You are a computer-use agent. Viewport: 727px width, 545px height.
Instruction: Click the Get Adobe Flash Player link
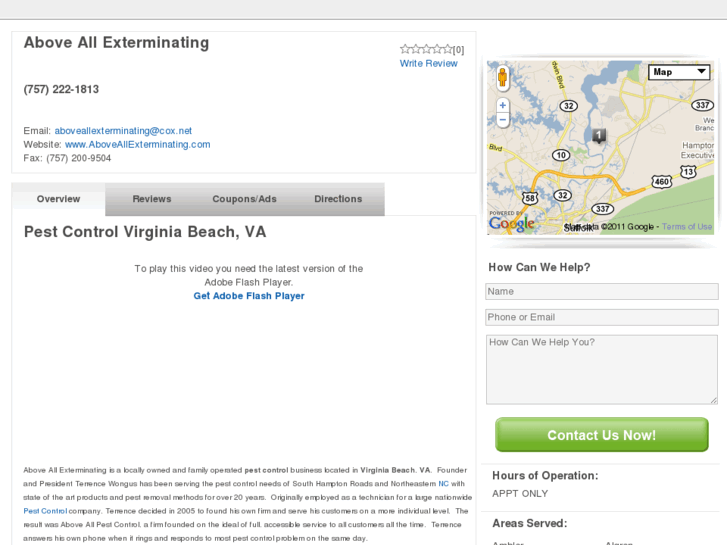[x=249, y=296]
